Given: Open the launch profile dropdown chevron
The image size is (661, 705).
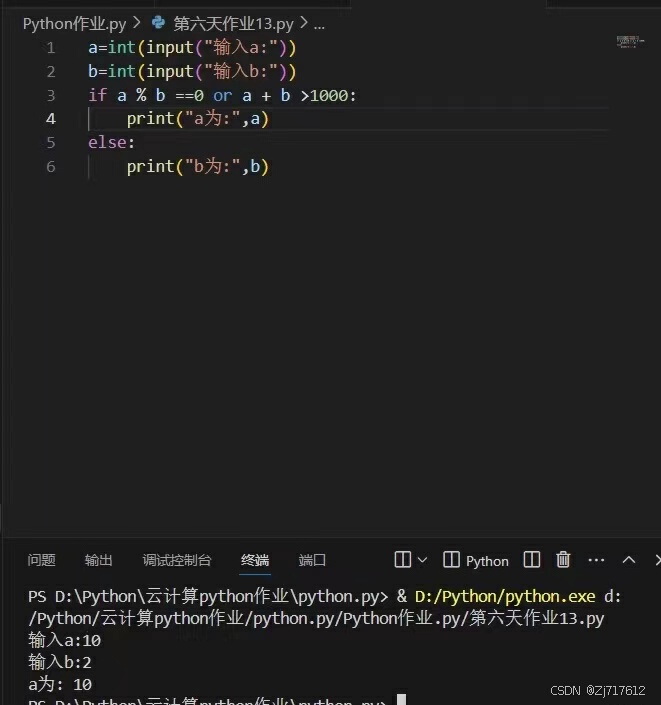Looking at the screenshot, I should click(422, 560).
